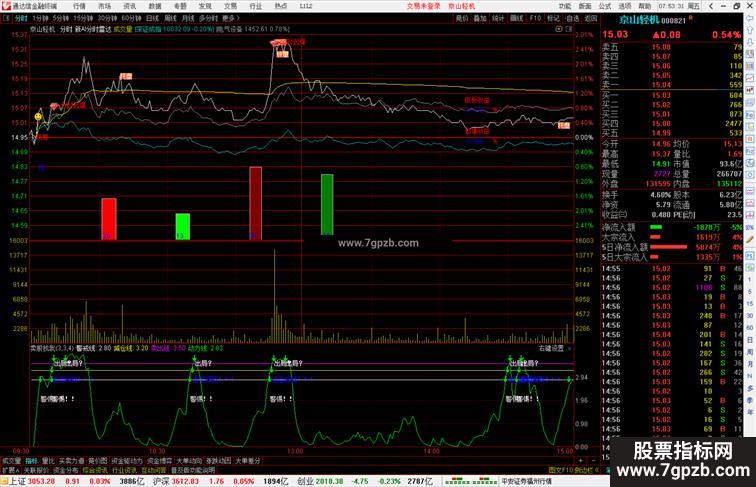Select the 15分钟 period tab
Screen dimensions: 756x487
point(83,18)
